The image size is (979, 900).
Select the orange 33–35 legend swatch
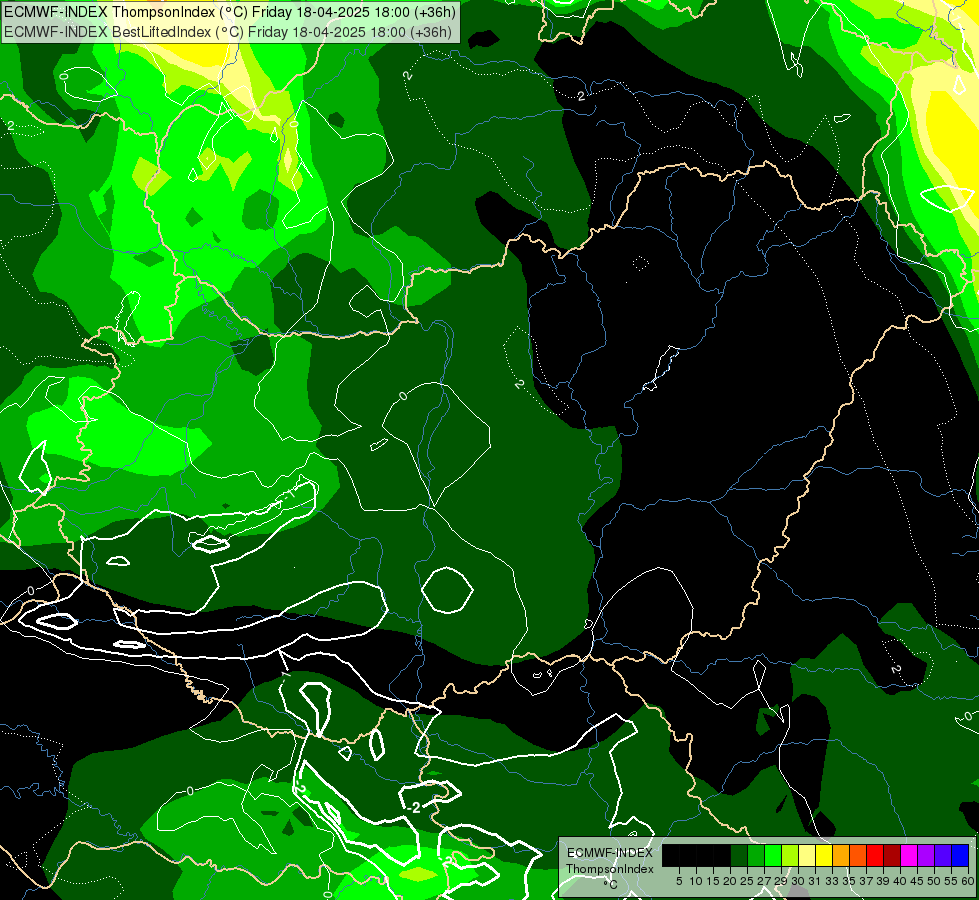[x=841, y=855]
